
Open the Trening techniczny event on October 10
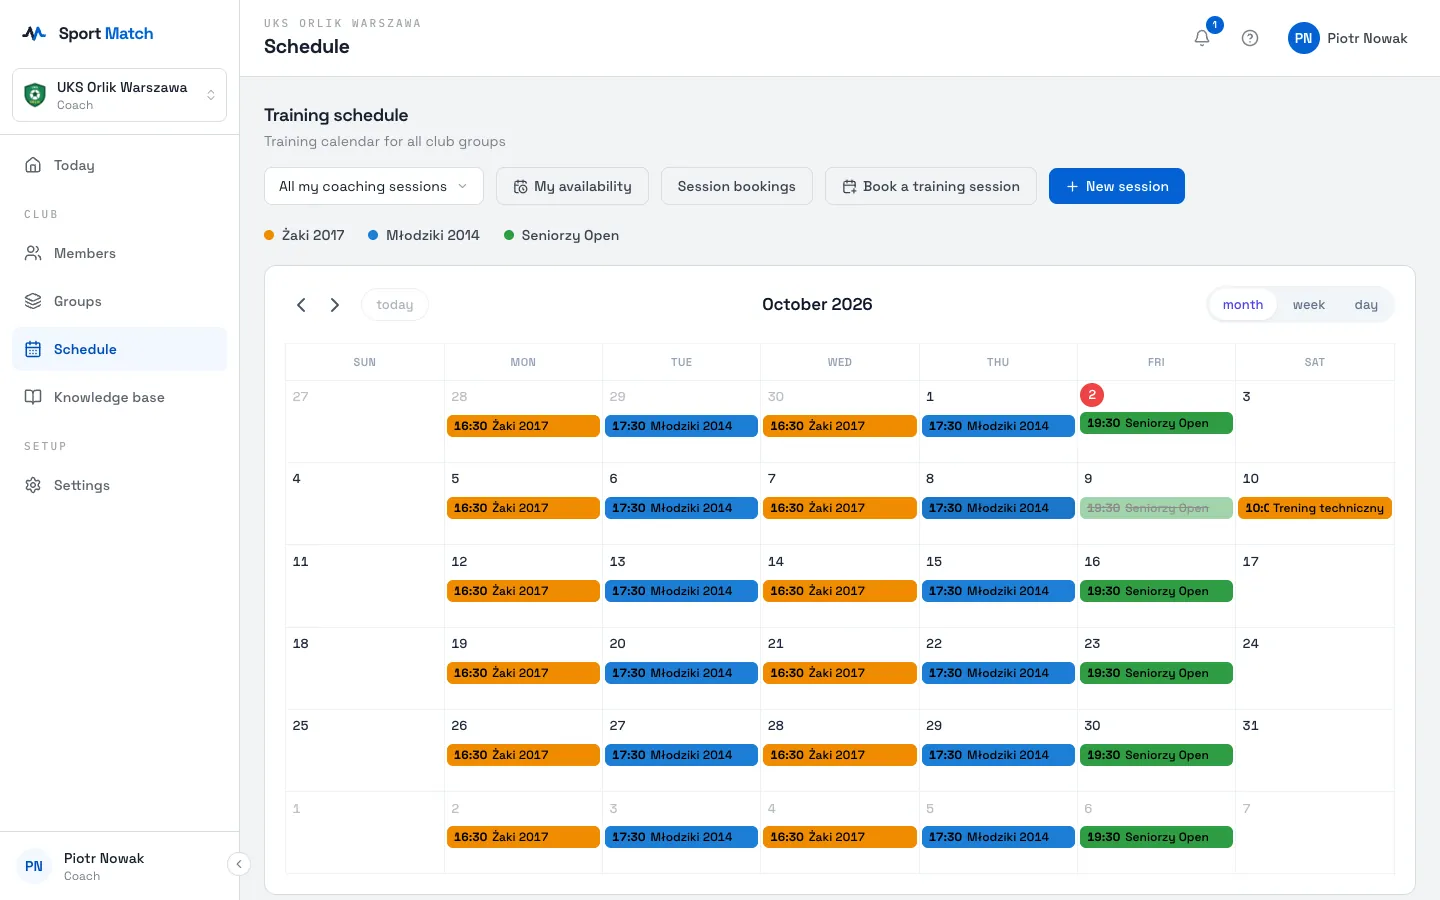pyautogui.click(x=1315, y=508)
